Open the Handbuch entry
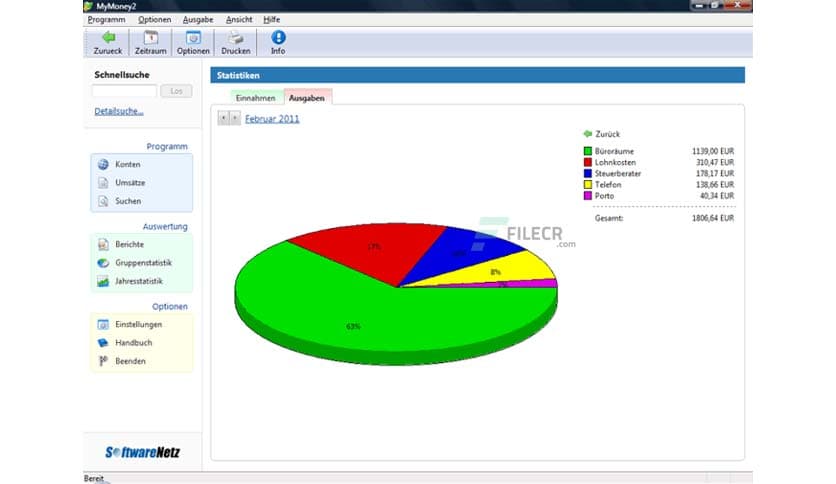Viewport: 836px width, 484px height. (x=133, y=342)
